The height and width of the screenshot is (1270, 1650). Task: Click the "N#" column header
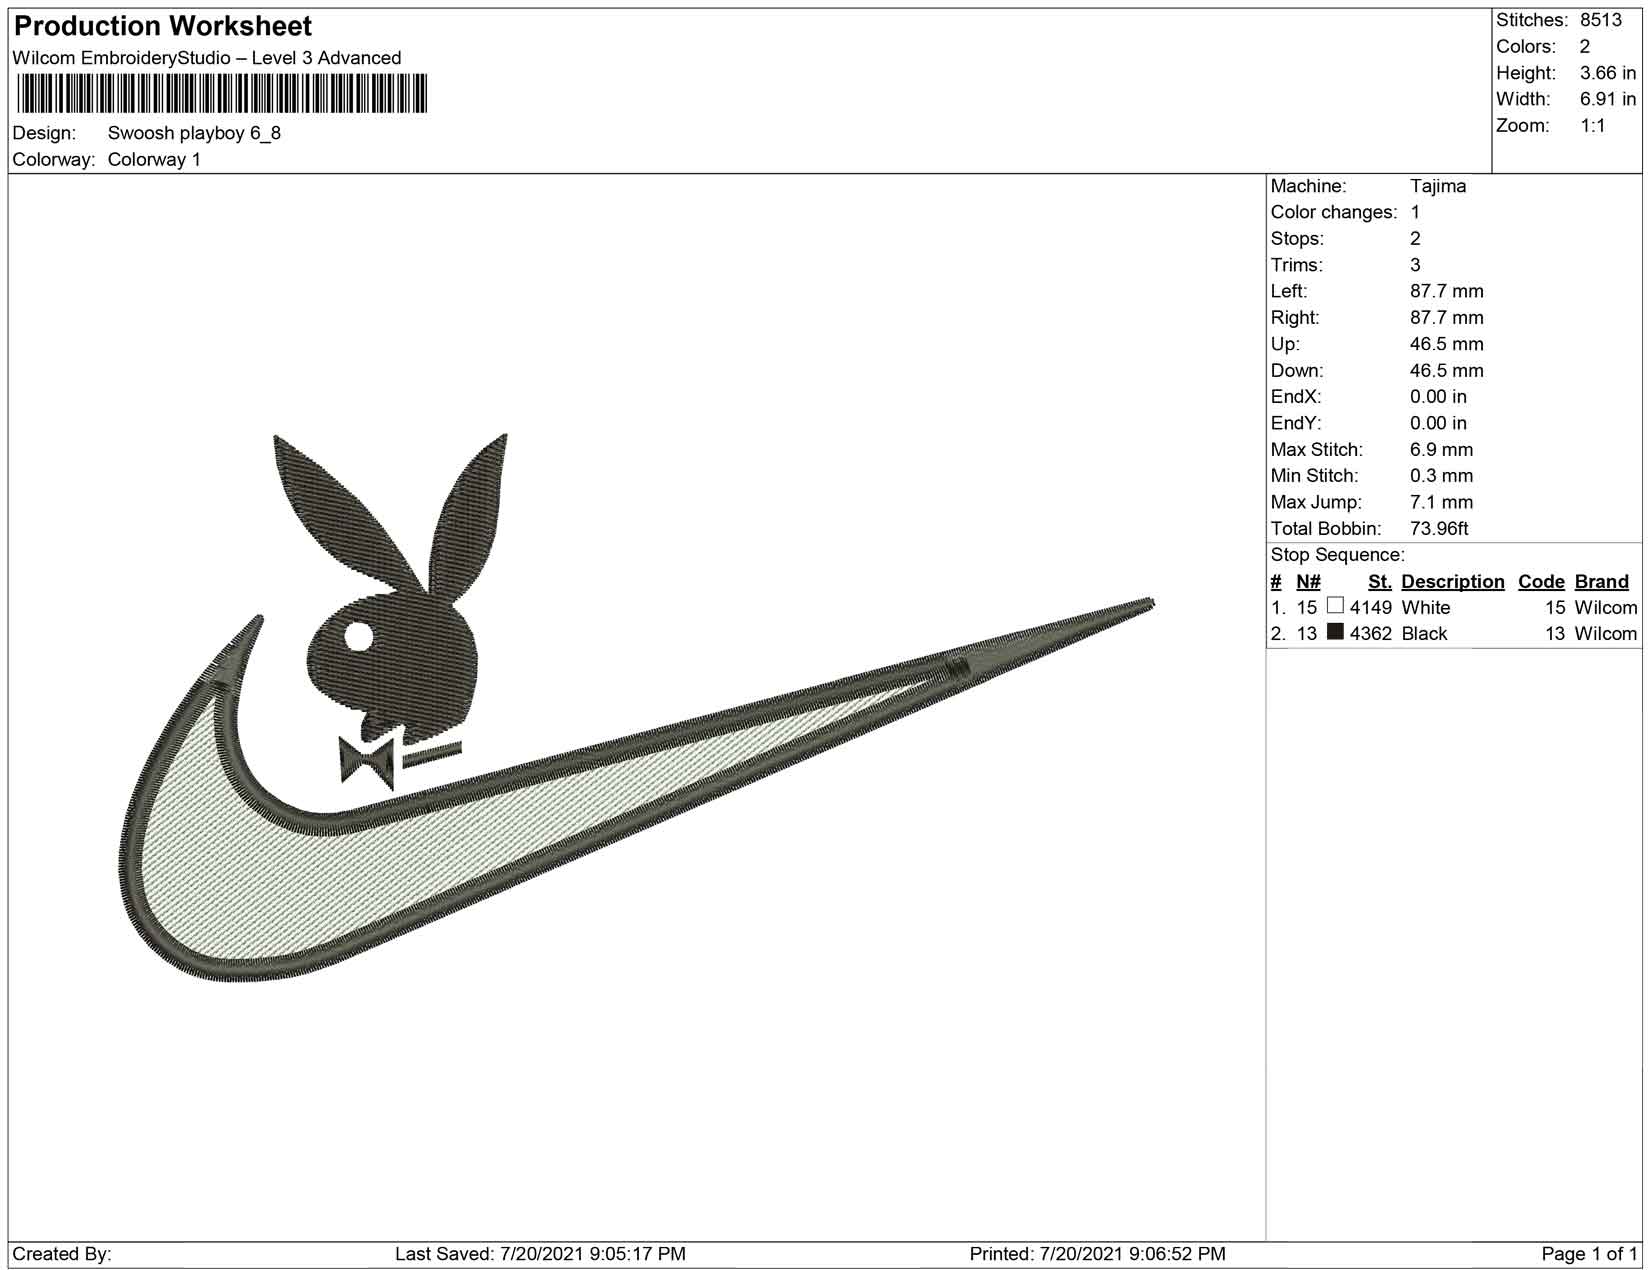[x=1309, y=582]
